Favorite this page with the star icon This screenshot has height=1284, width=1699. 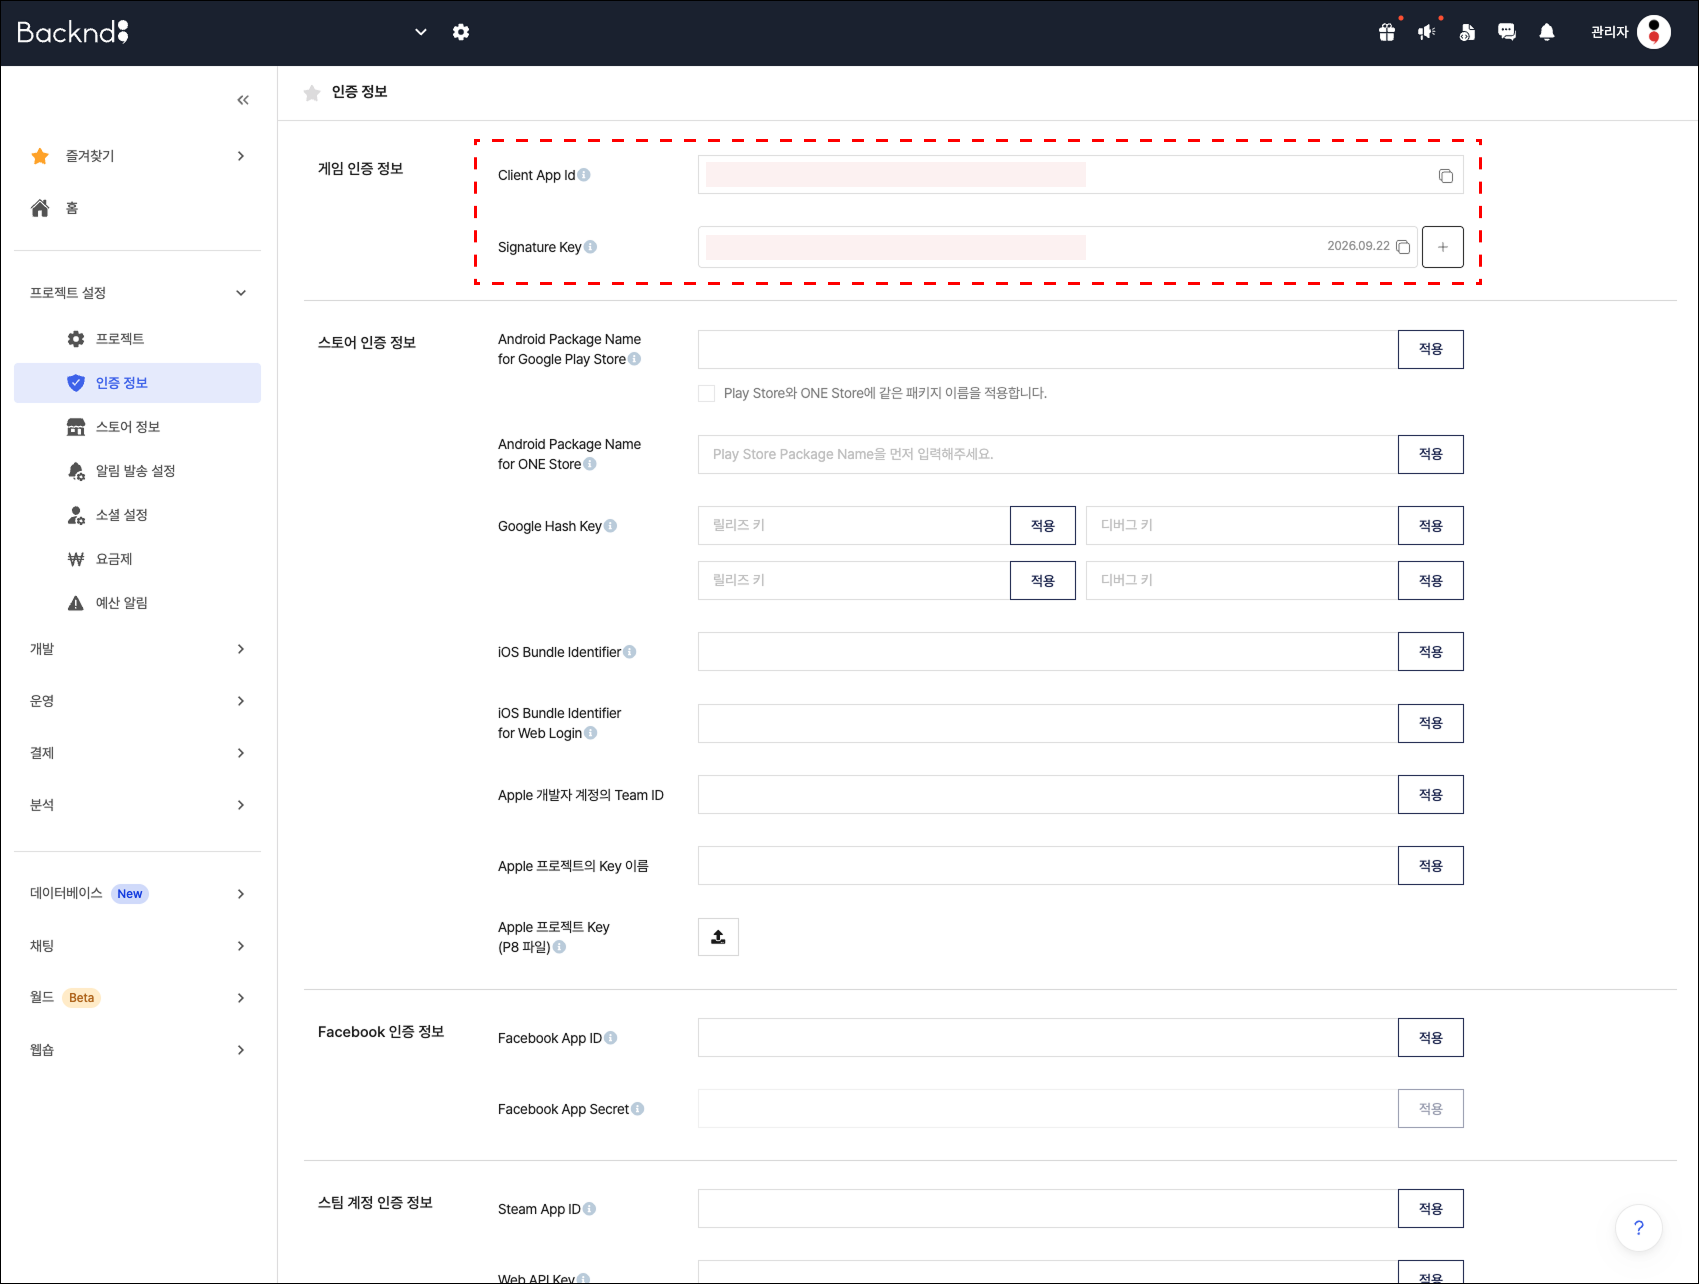(312, 93)
